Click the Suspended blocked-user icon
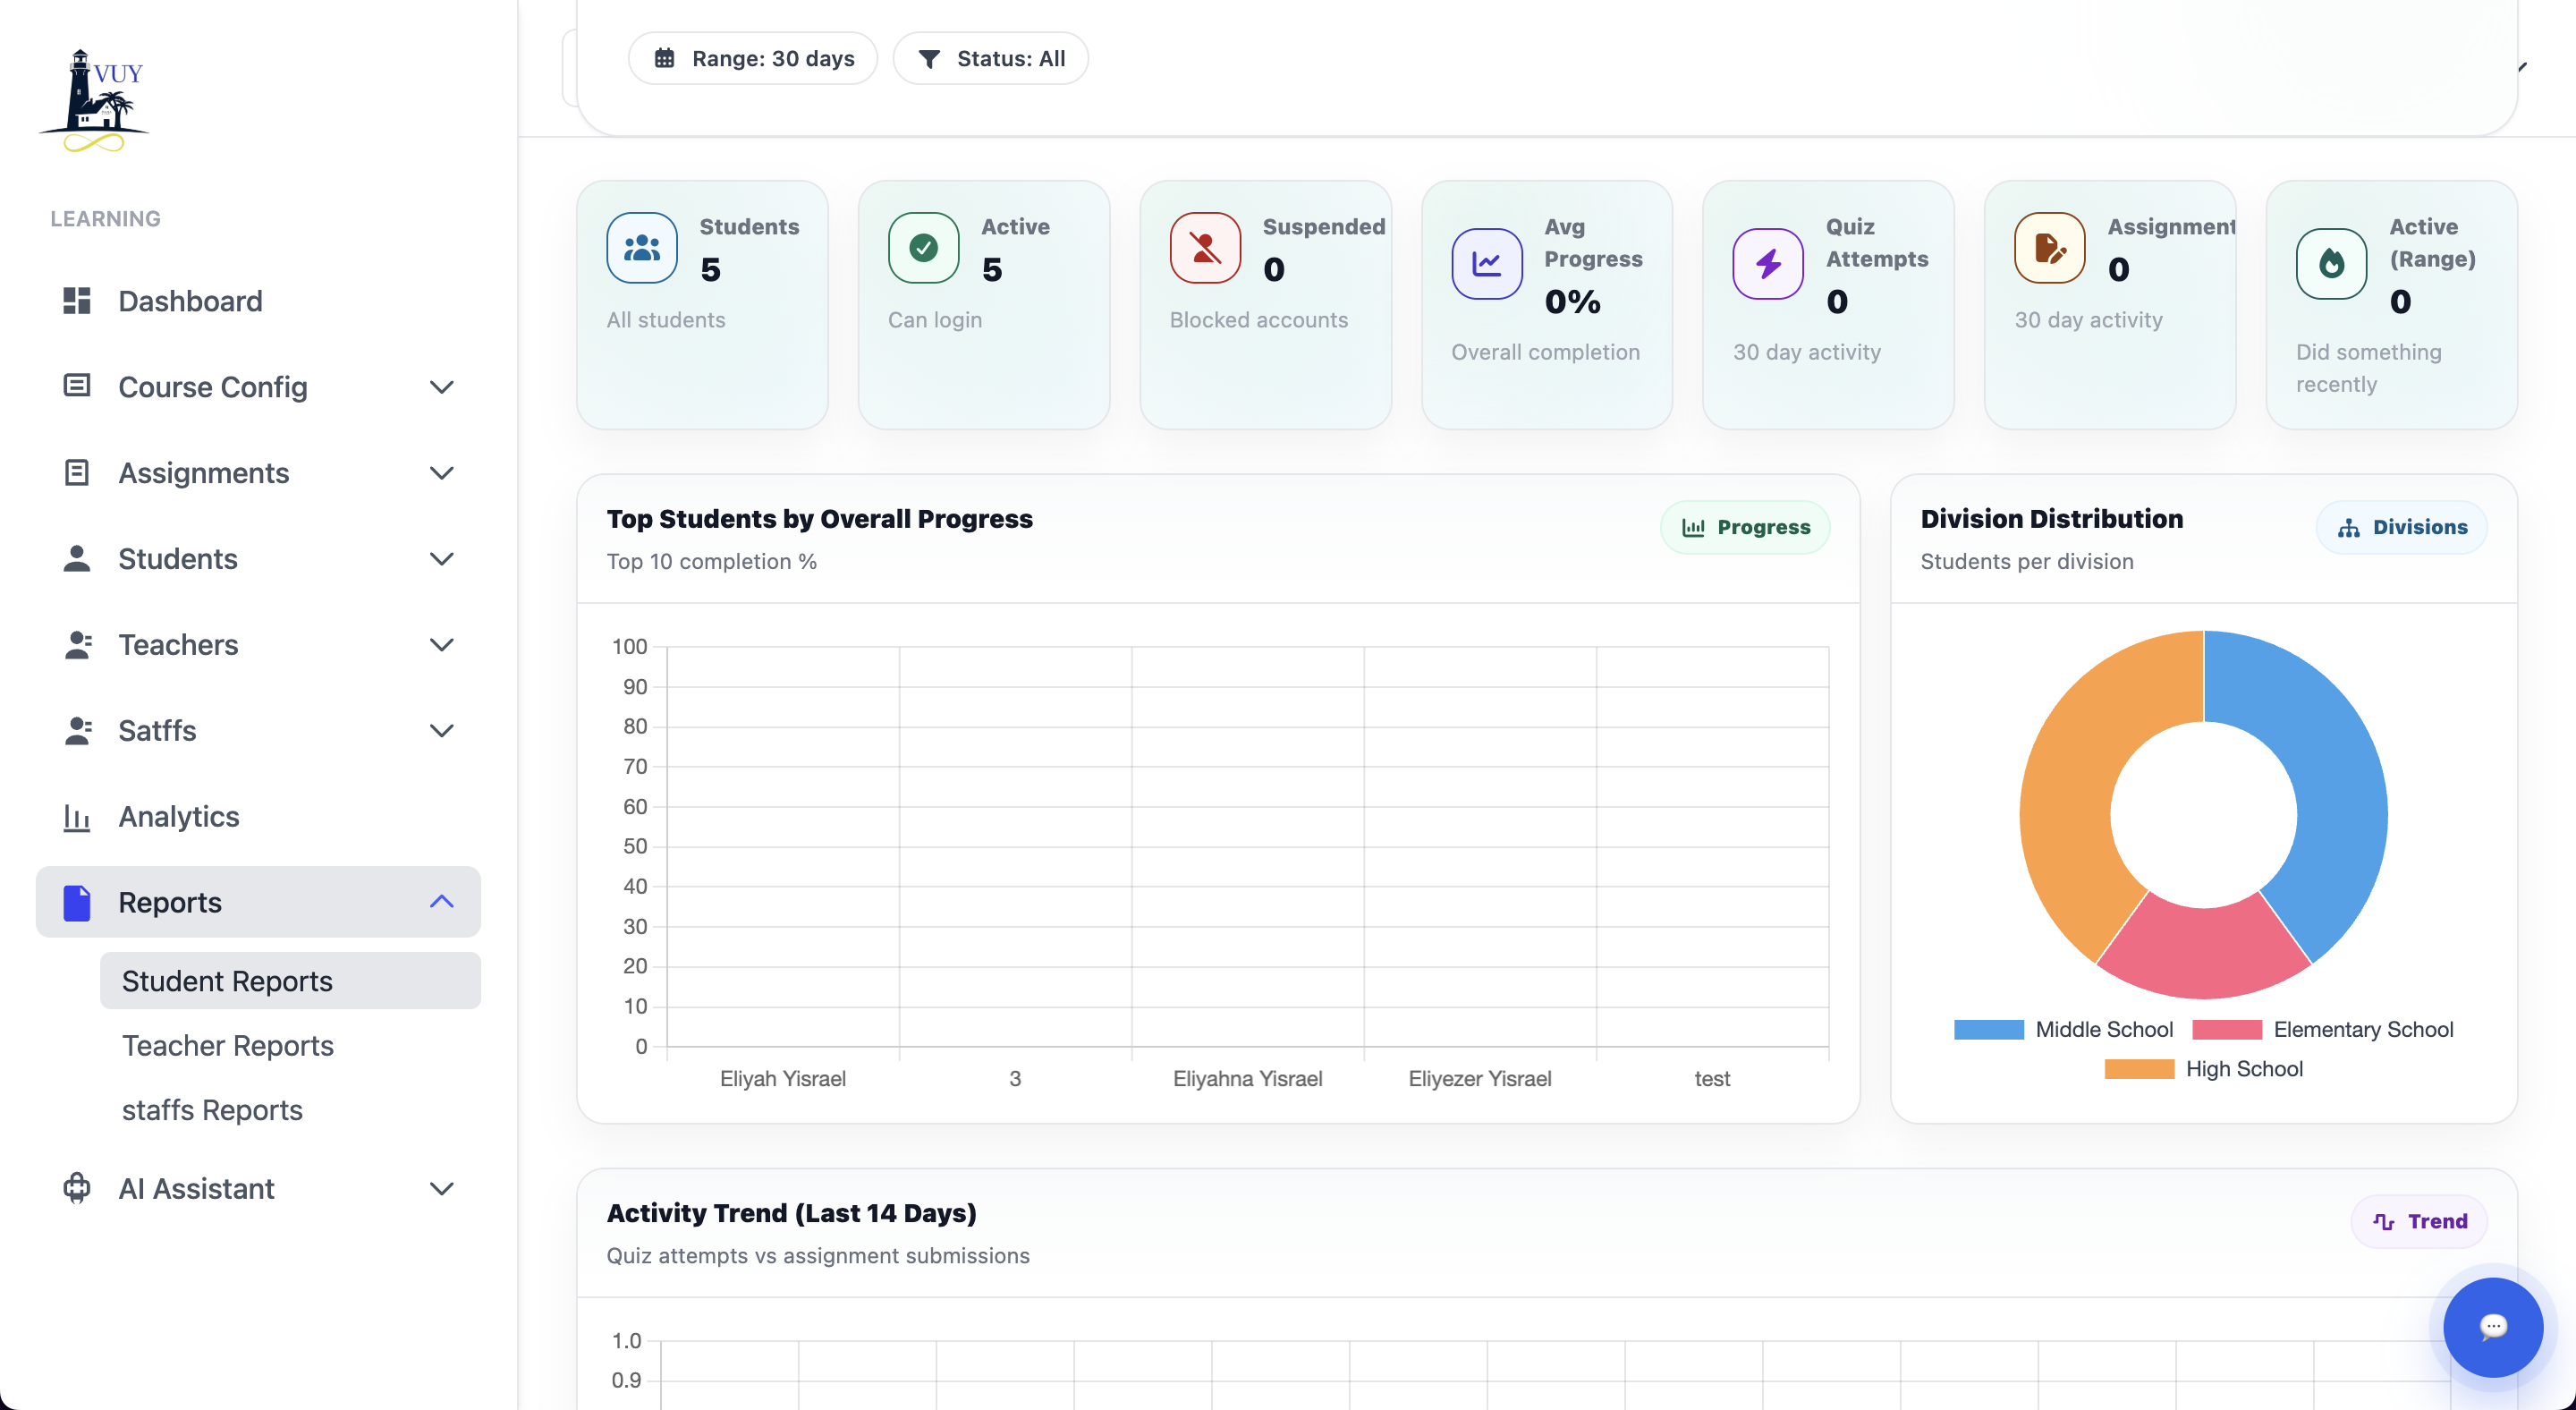Image resolution: width=2576 pixels, height=1410 pixels. 1205,248
